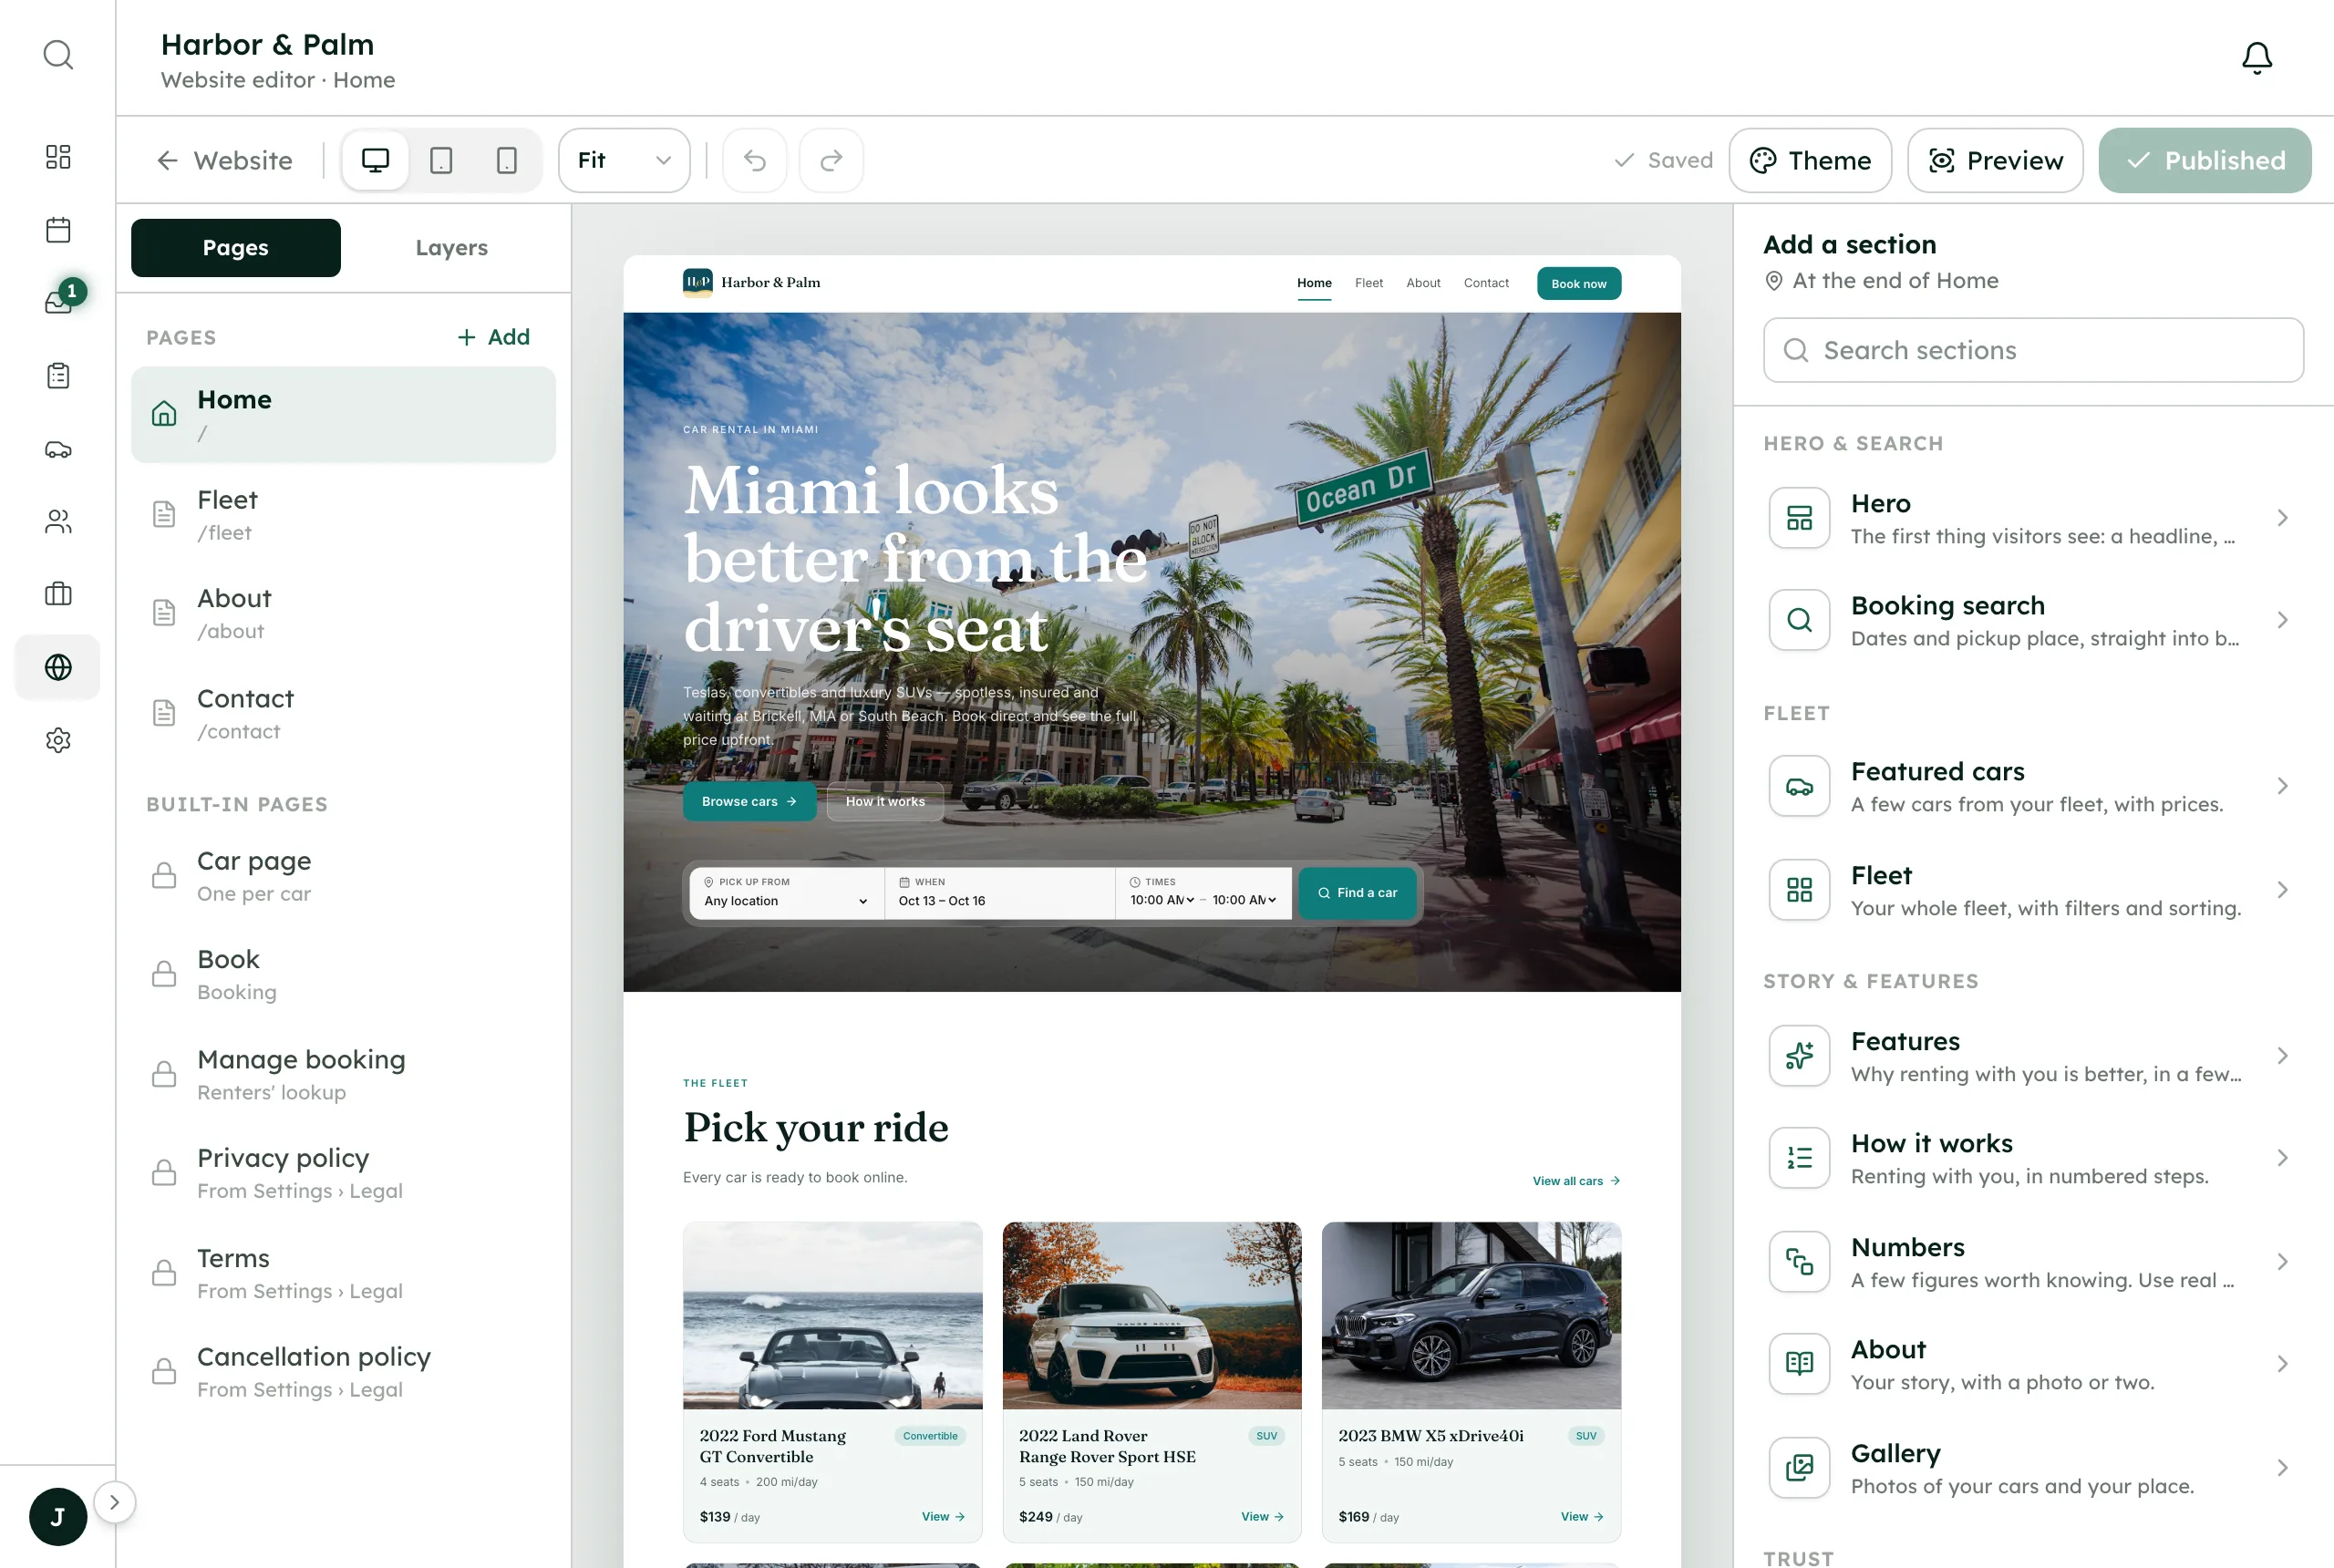Screen dimensions: 2334x1568
Task: Open the car fleet icon in sidebar
Action: pyautogui.click(x=58, y=449)
